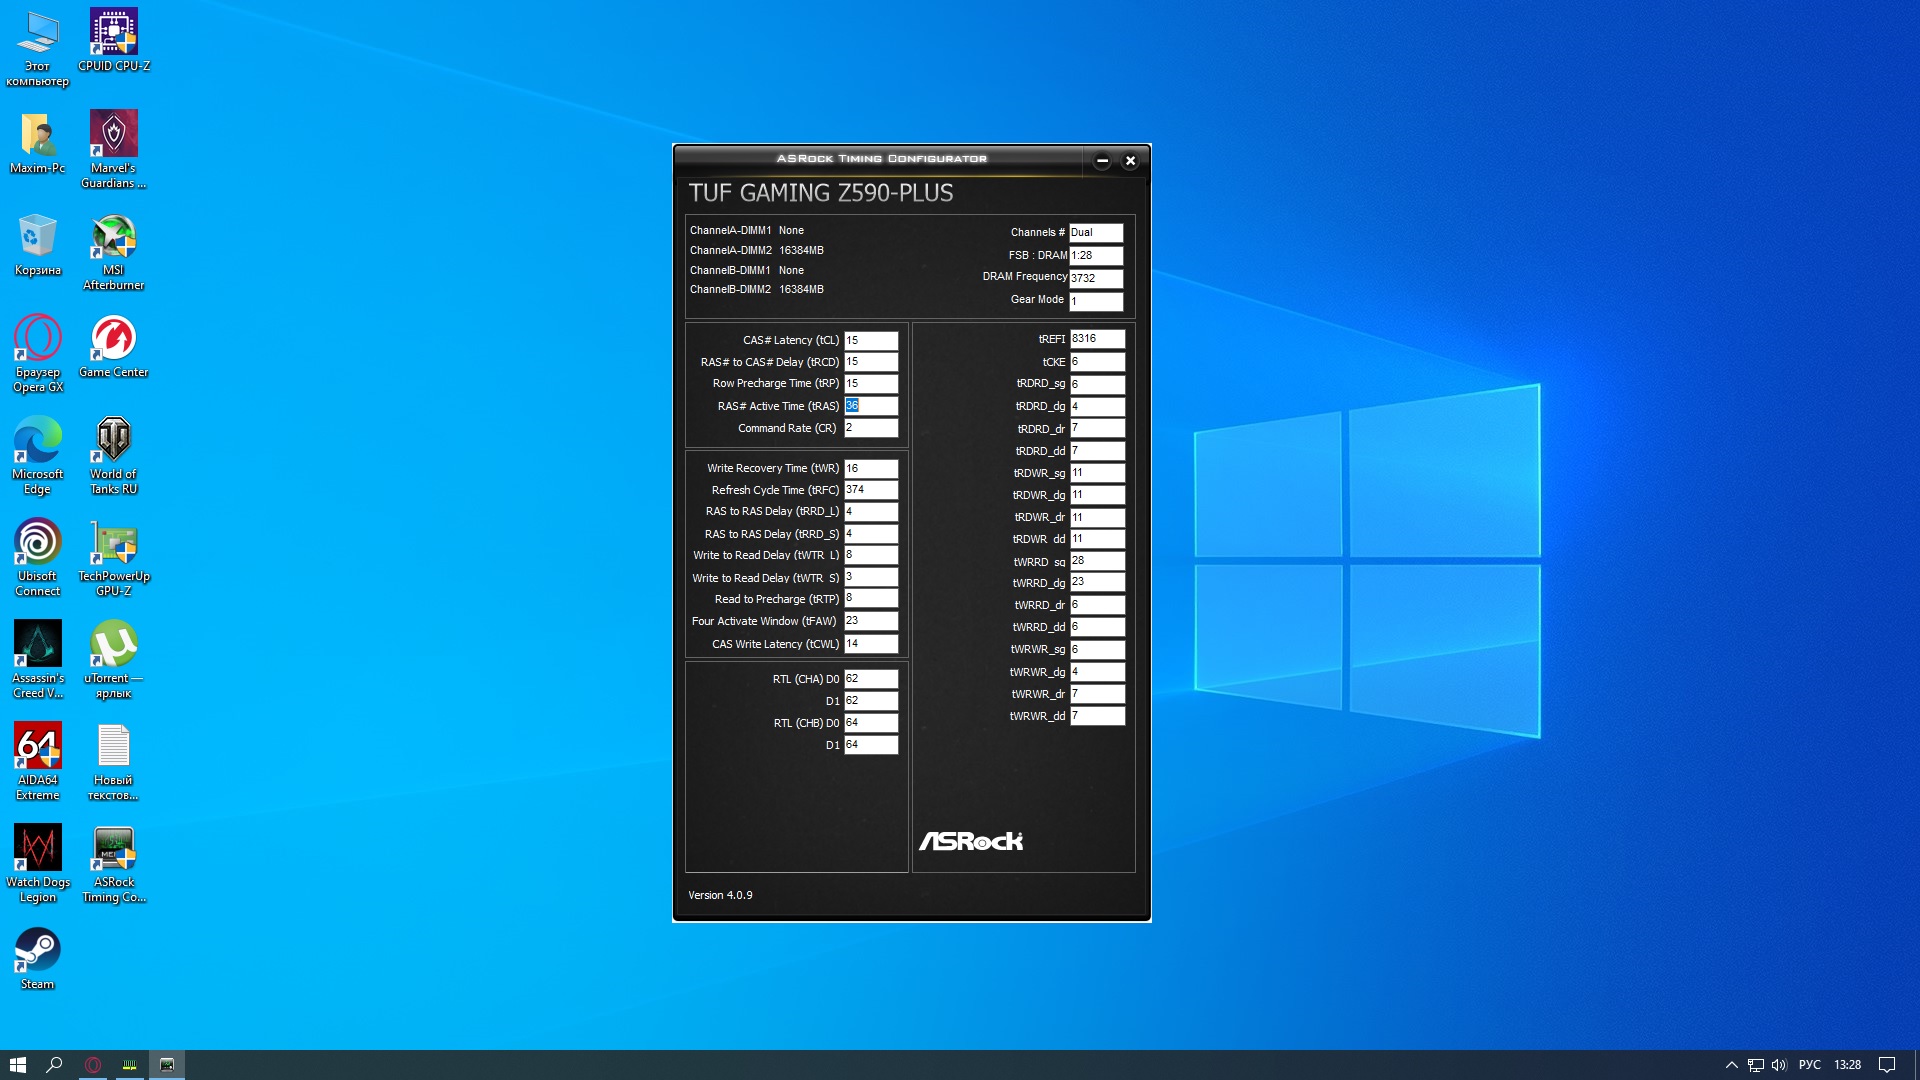Open the notification center icon

coord(1887,1065)
